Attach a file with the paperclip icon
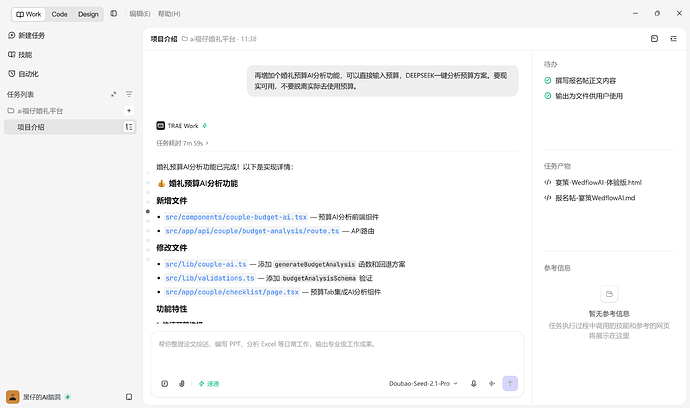Screen dimensions: 690x408 coord(182,384)
